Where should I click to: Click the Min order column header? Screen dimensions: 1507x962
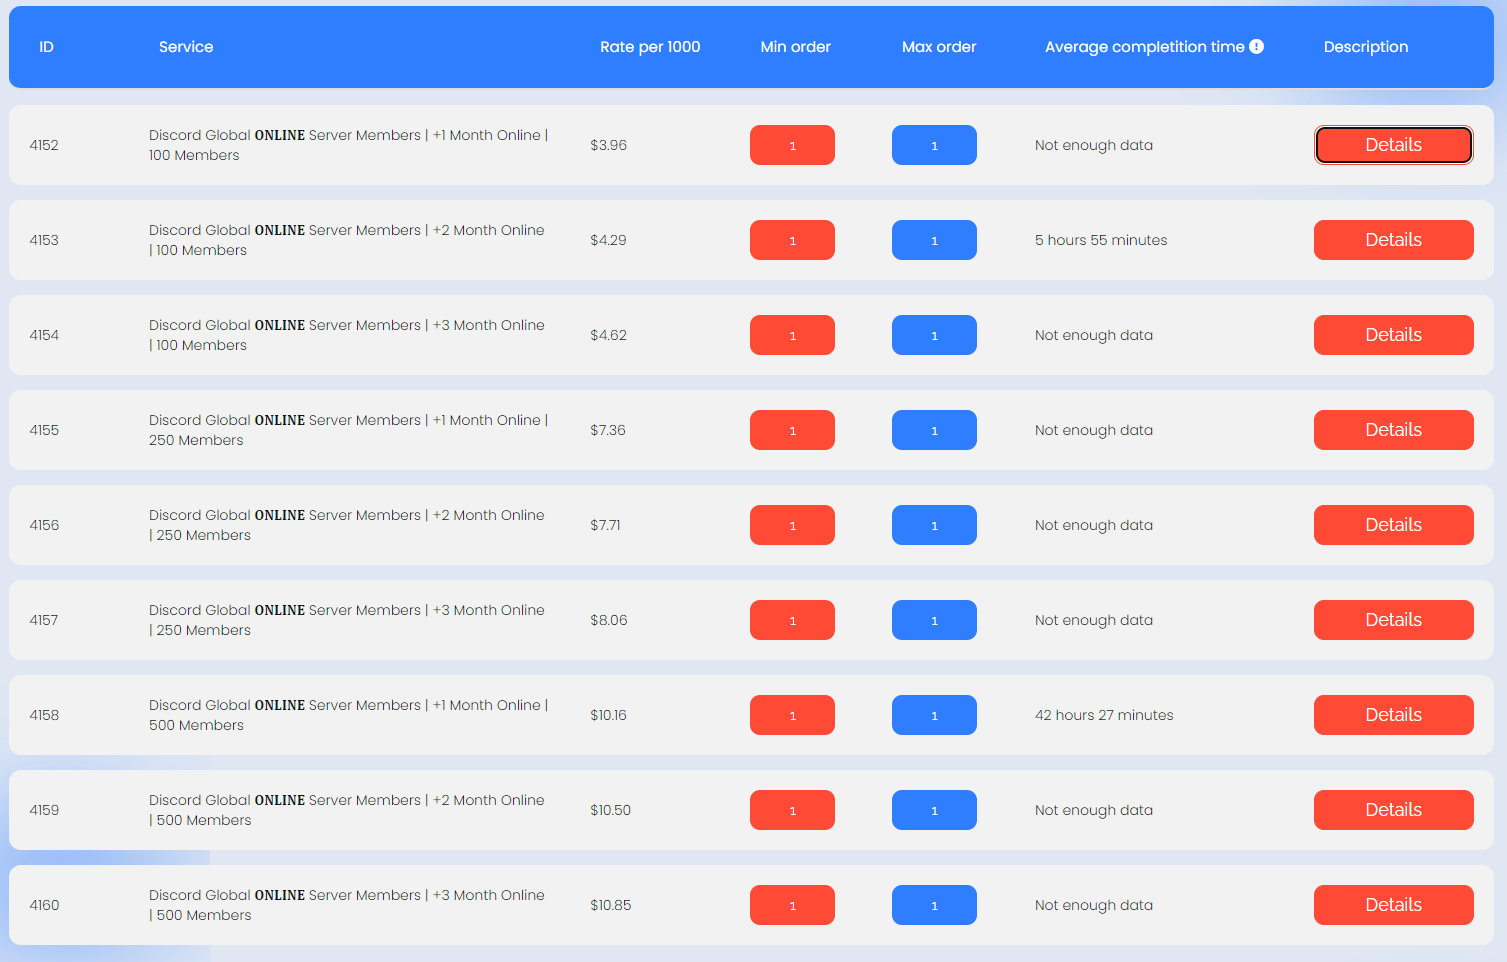[x=795, y=47]
